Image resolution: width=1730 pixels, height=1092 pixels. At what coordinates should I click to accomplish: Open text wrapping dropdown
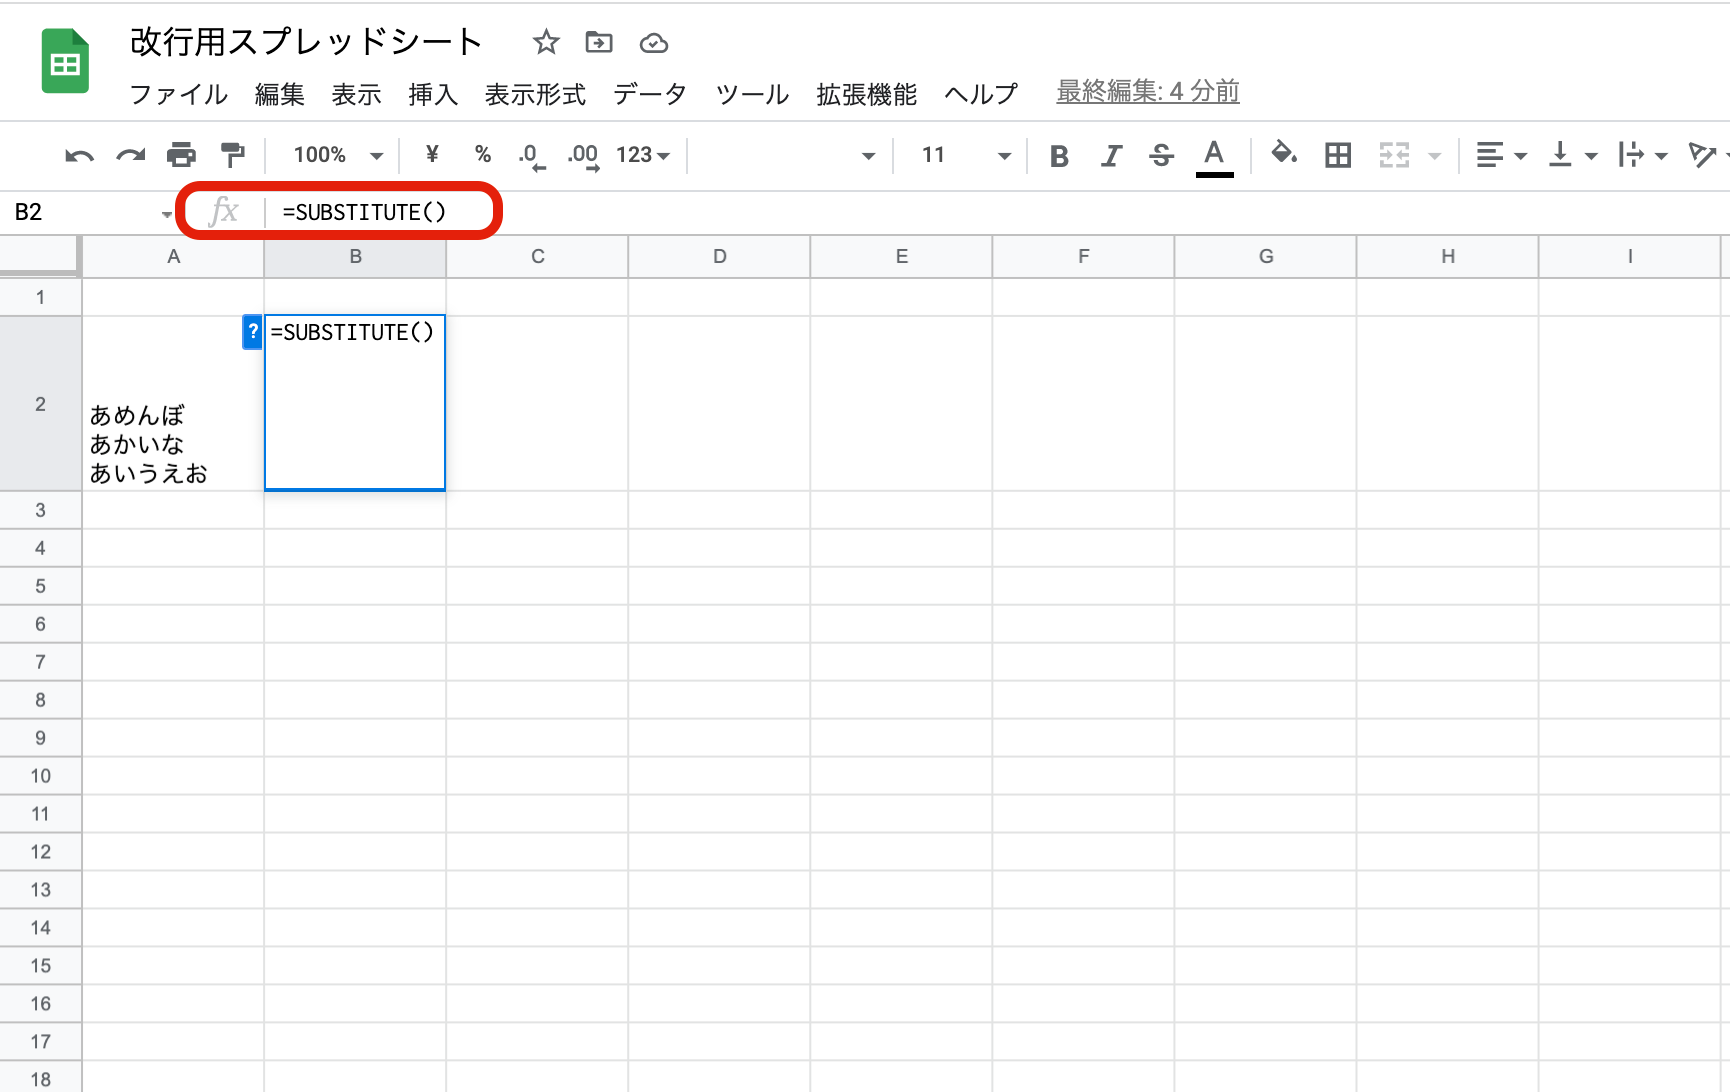coord(1642,155)
